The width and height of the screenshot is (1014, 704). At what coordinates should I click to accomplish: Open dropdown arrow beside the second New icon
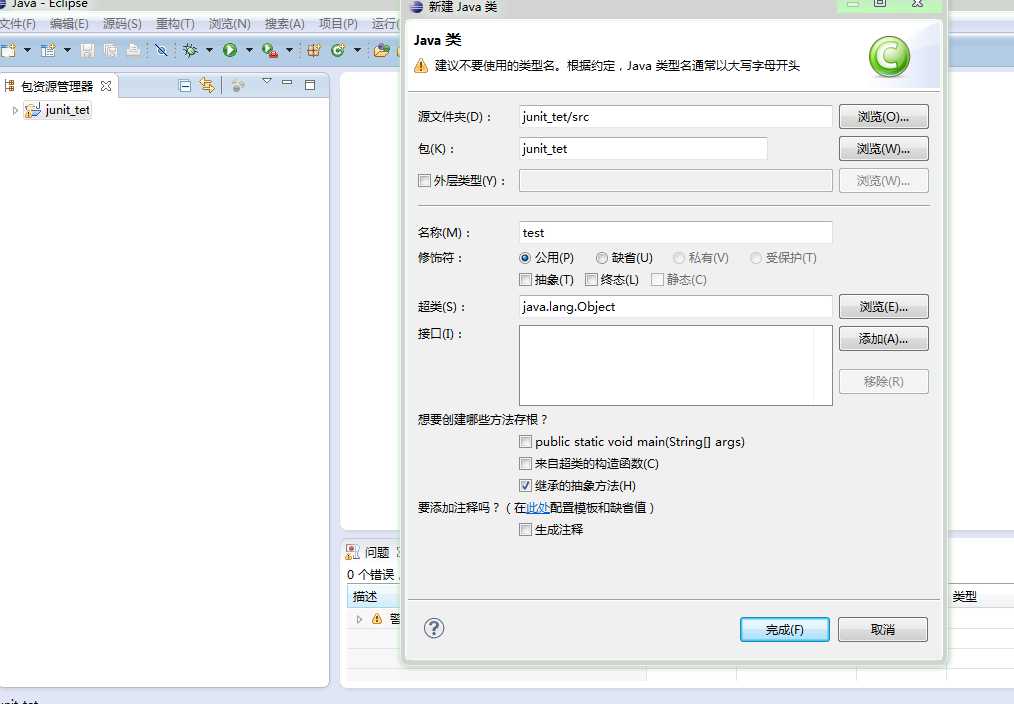tap(67, 50)
